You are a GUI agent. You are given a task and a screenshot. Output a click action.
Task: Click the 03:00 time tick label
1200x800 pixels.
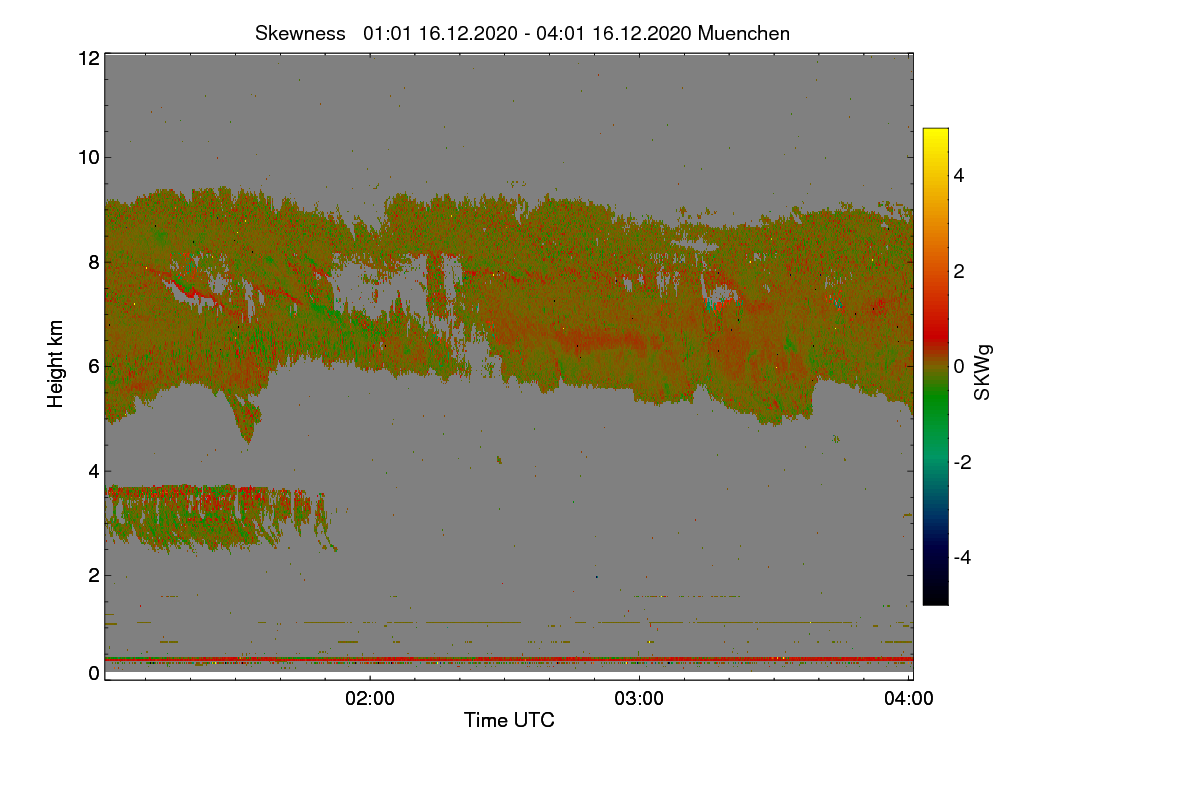click(639, 699)
